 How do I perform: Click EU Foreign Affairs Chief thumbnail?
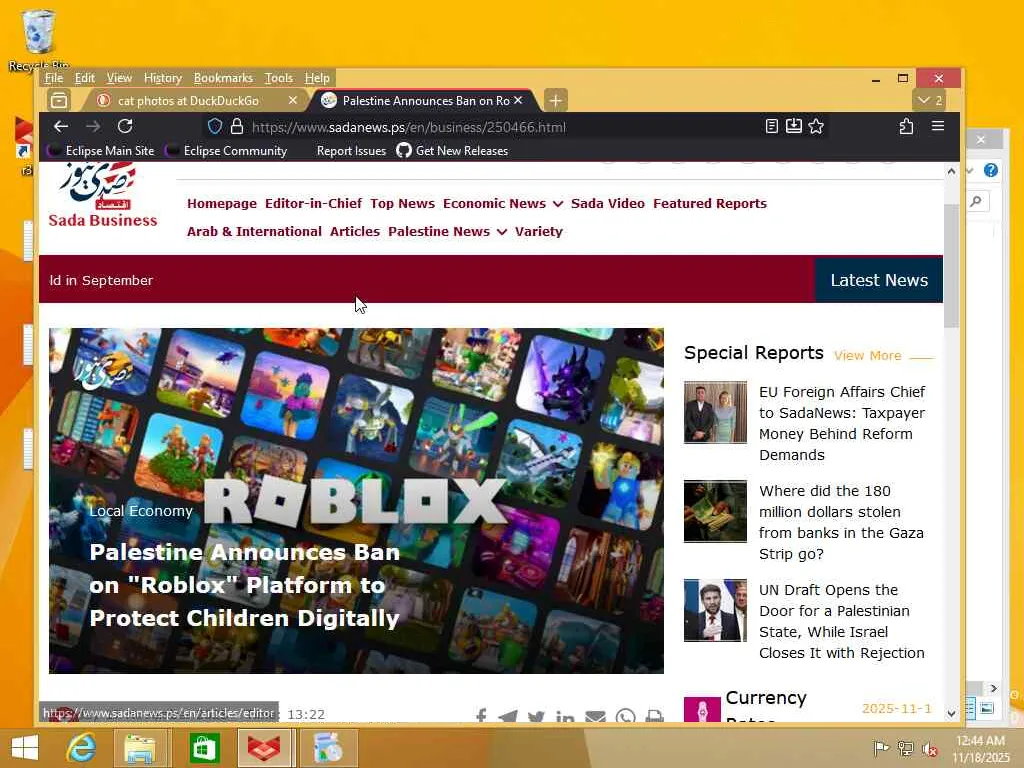715,413
